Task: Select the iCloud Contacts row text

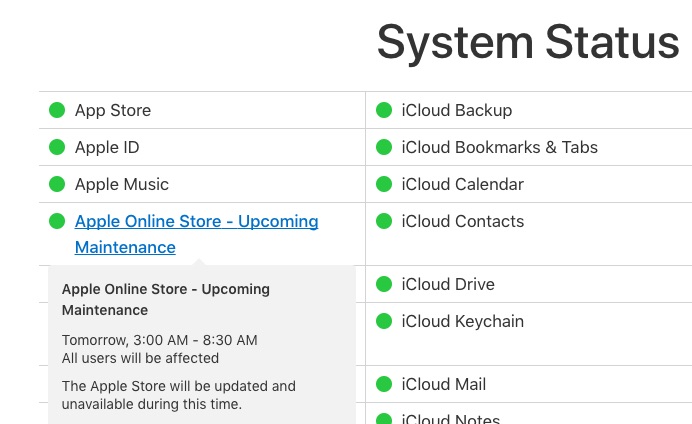Action: [463, 221]
